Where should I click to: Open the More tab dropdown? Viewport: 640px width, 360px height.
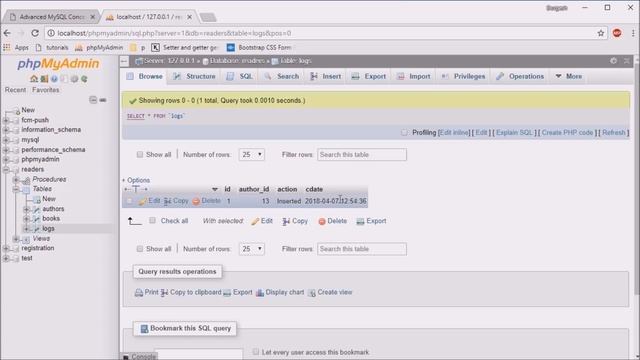pyautogui.click(x=569, y=76)
